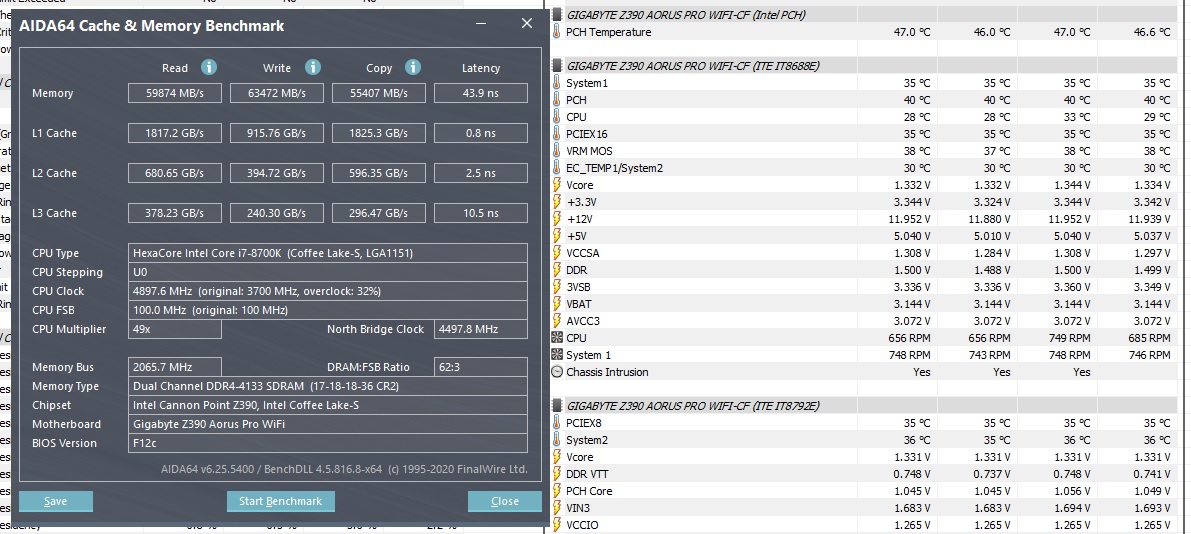Select the VRM MOS row label
The image size is (1191, 534).
click(x=589, y=151)
